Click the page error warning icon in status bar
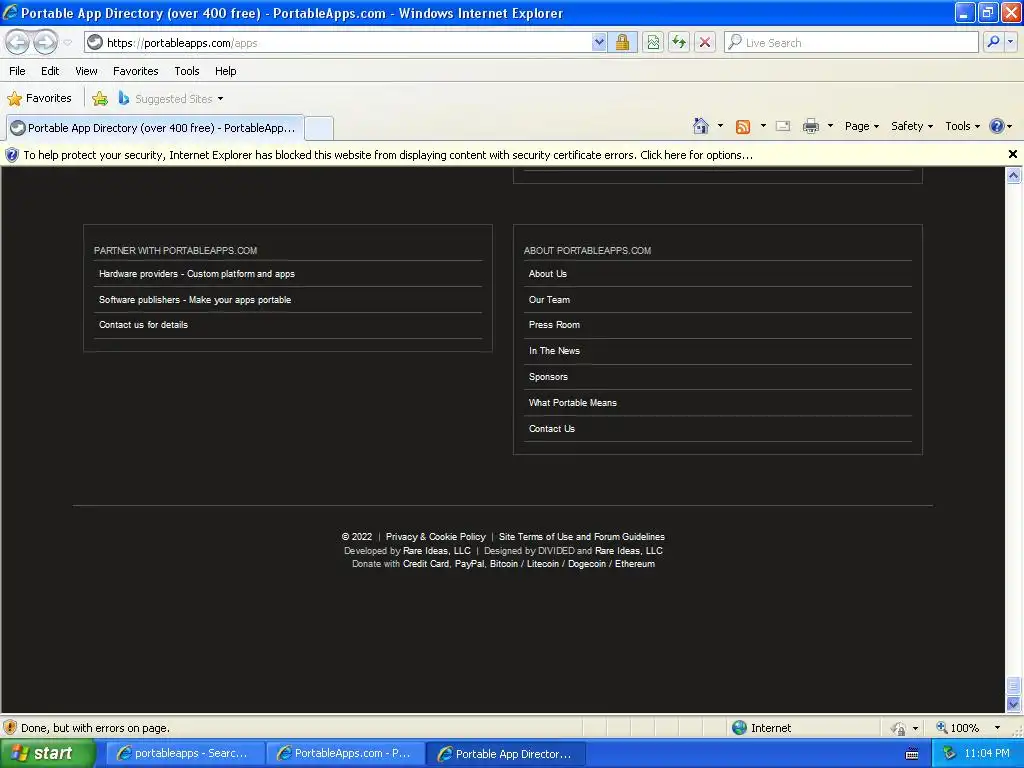The image size is (1024, 768). (x=10, y=728)
